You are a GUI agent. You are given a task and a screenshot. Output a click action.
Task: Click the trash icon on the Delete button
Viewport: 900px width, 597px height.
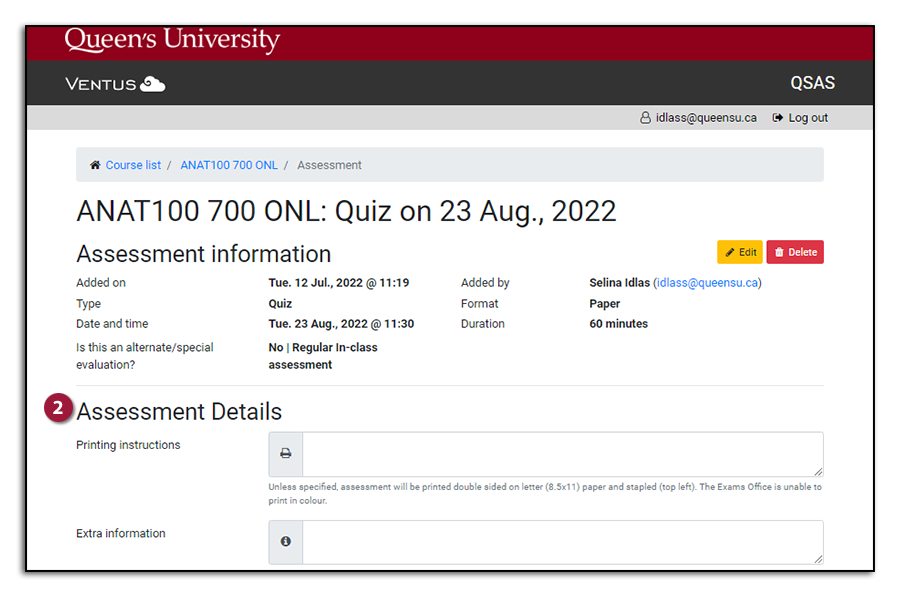tap(779, 252)
